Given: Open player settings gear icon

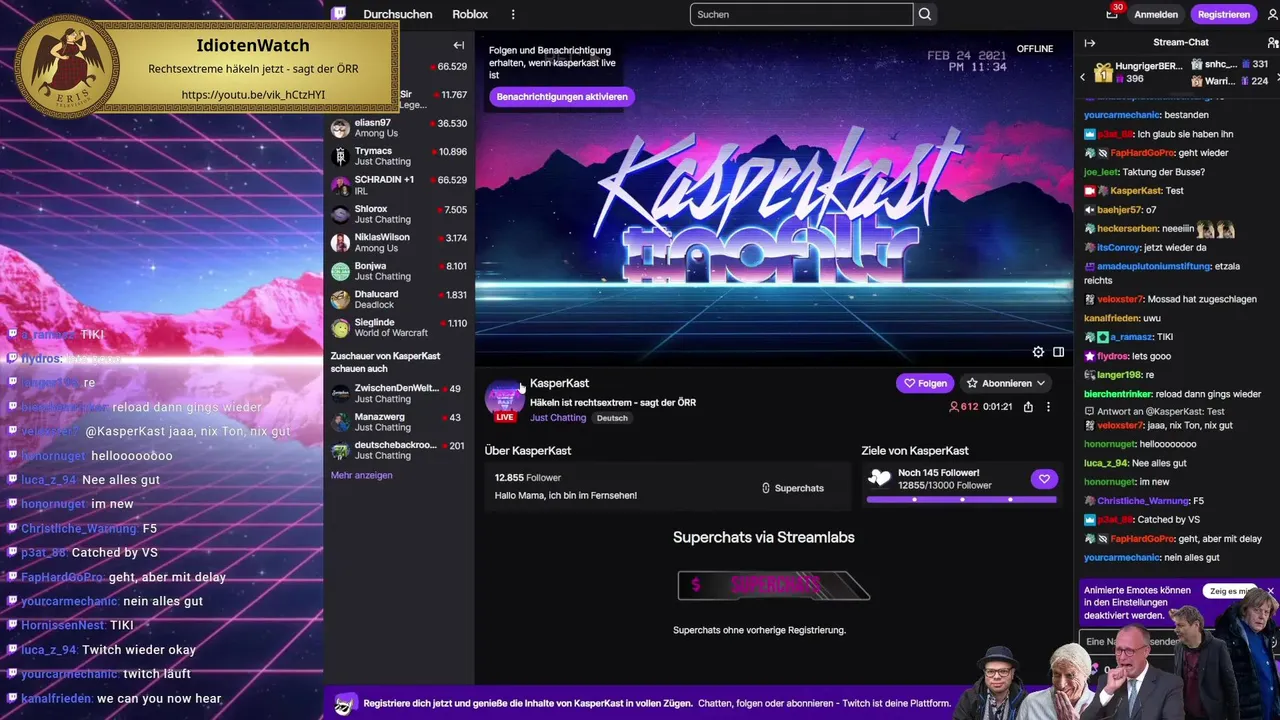Looking at the screenshot, I should (x=1038, y=352).
